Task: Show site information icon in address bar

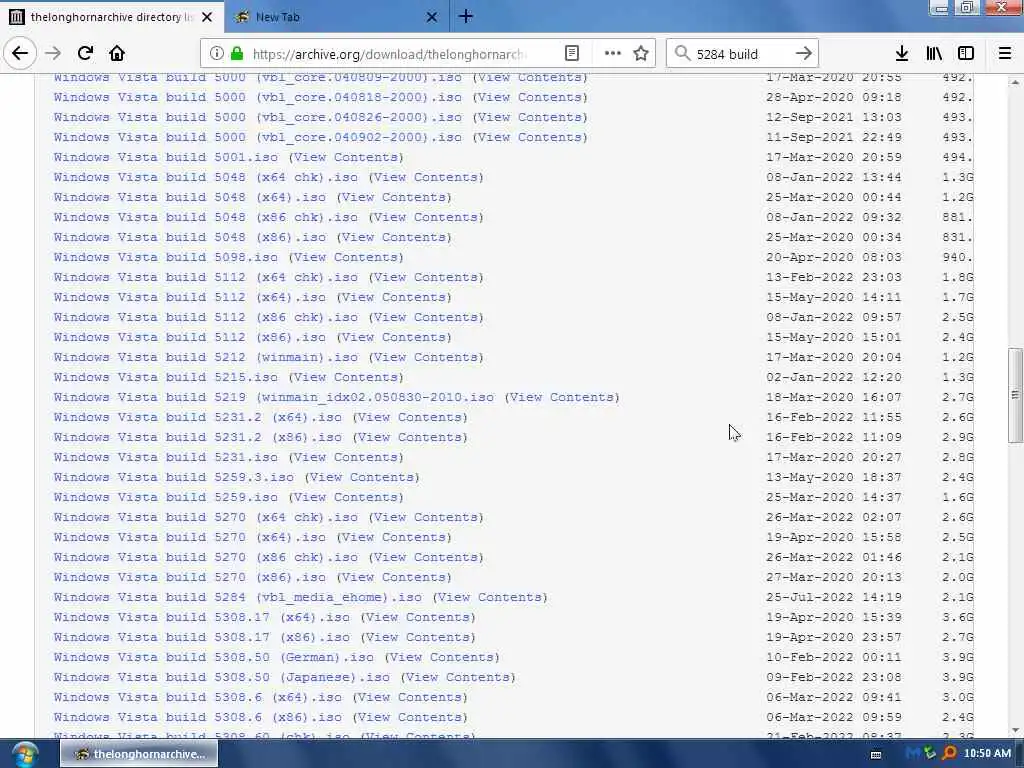Action: pyautogui.click(x=216, y=54)
